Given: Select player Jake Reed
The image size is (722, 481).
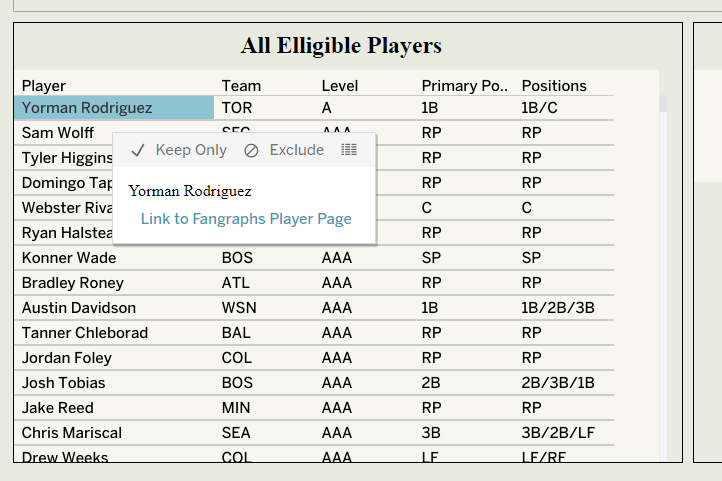Looking at the screenshot, I should click(x=58, y=408).
